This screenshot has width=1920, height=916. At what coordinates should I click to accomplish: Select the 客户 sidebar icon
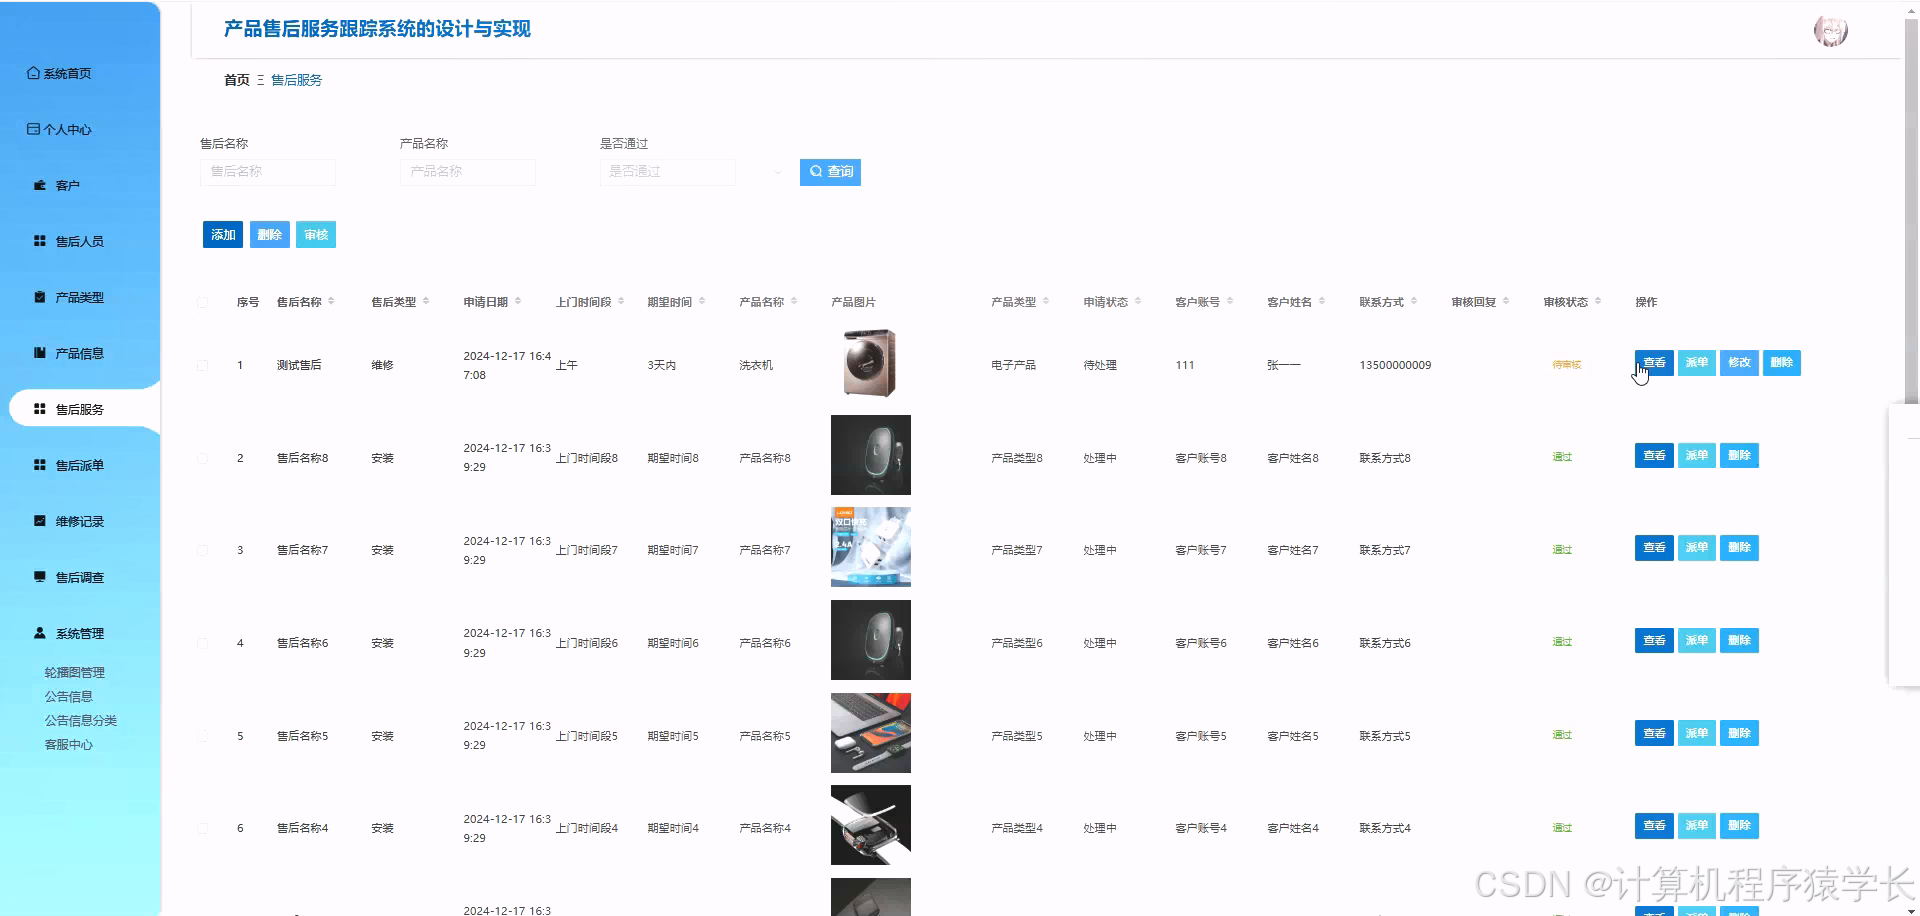tap(39, 185)
